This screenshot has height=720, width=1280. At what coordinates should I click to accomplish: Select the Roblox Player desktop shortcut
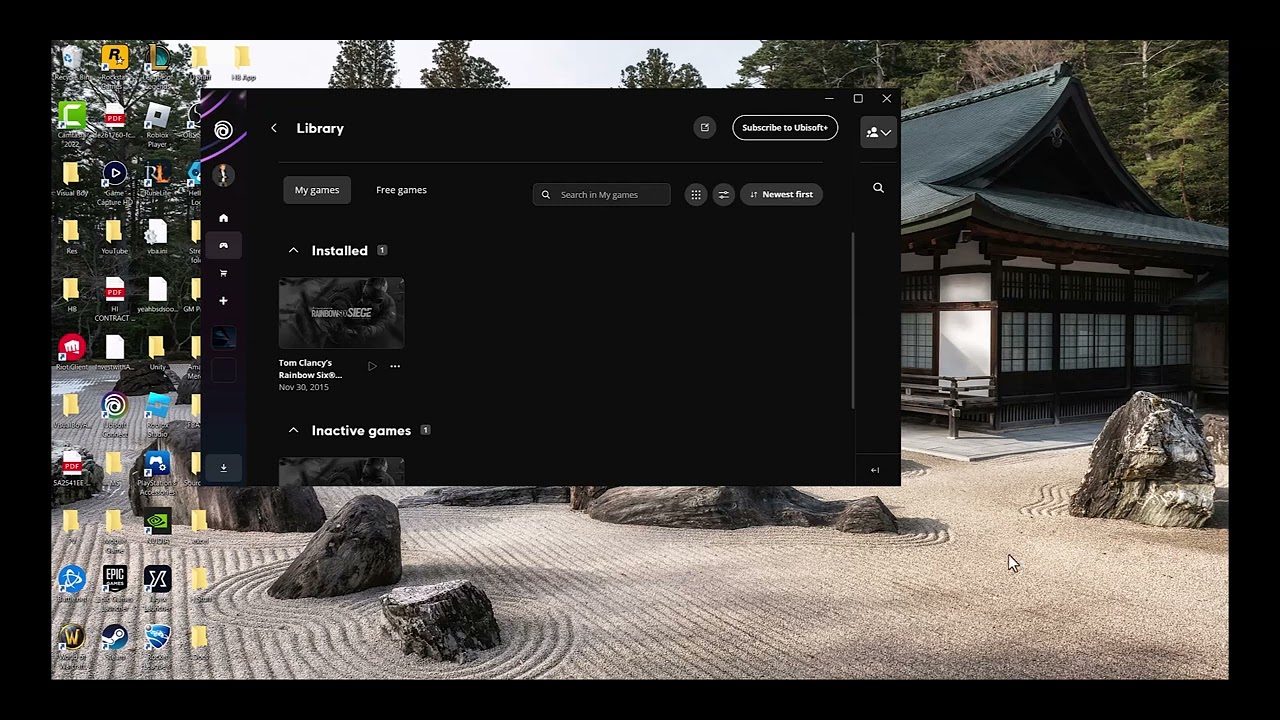(157, 126)
